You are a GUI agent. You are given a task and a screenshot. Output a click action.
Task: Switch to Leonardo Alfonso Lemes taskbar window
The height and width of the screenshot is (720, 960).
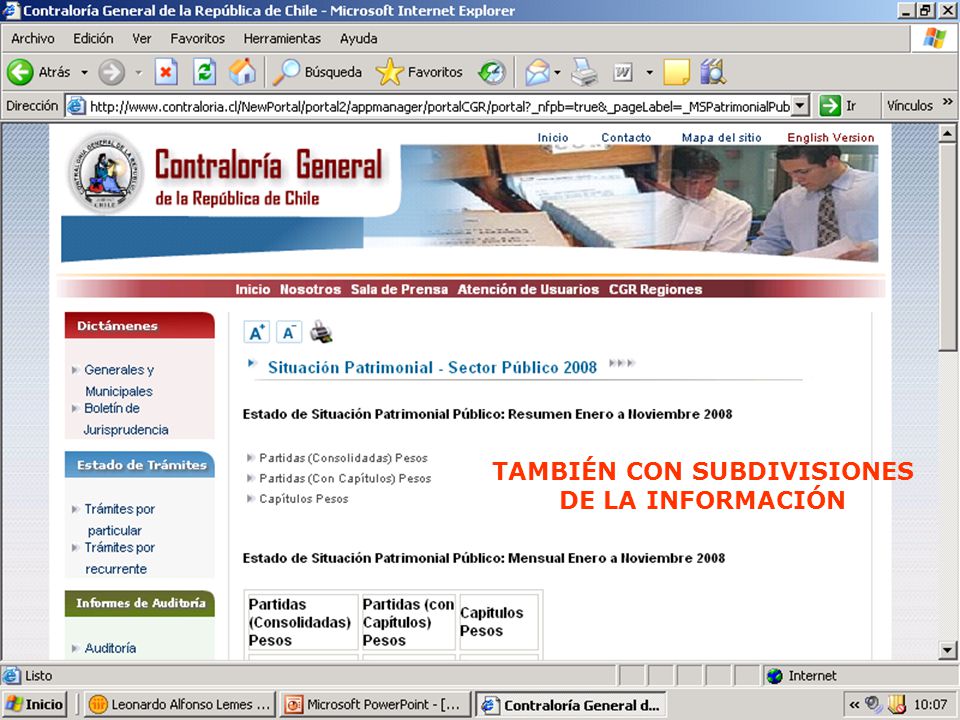179,705
